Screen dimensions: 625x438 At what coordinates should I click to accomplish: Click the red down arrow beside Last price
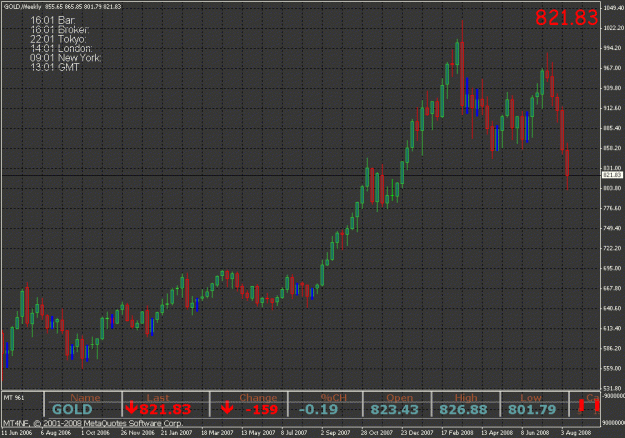tap(131, 408)
